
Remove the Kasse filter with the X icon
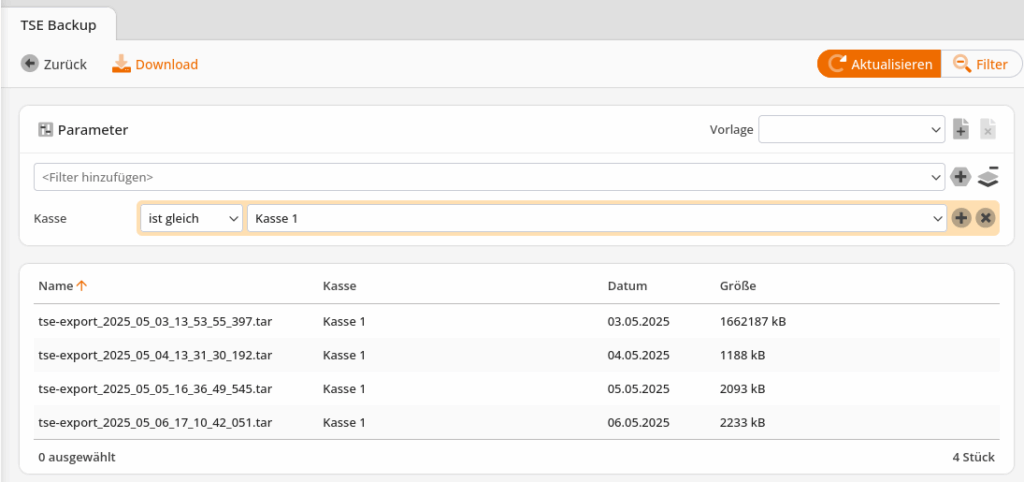click(985, 218)
